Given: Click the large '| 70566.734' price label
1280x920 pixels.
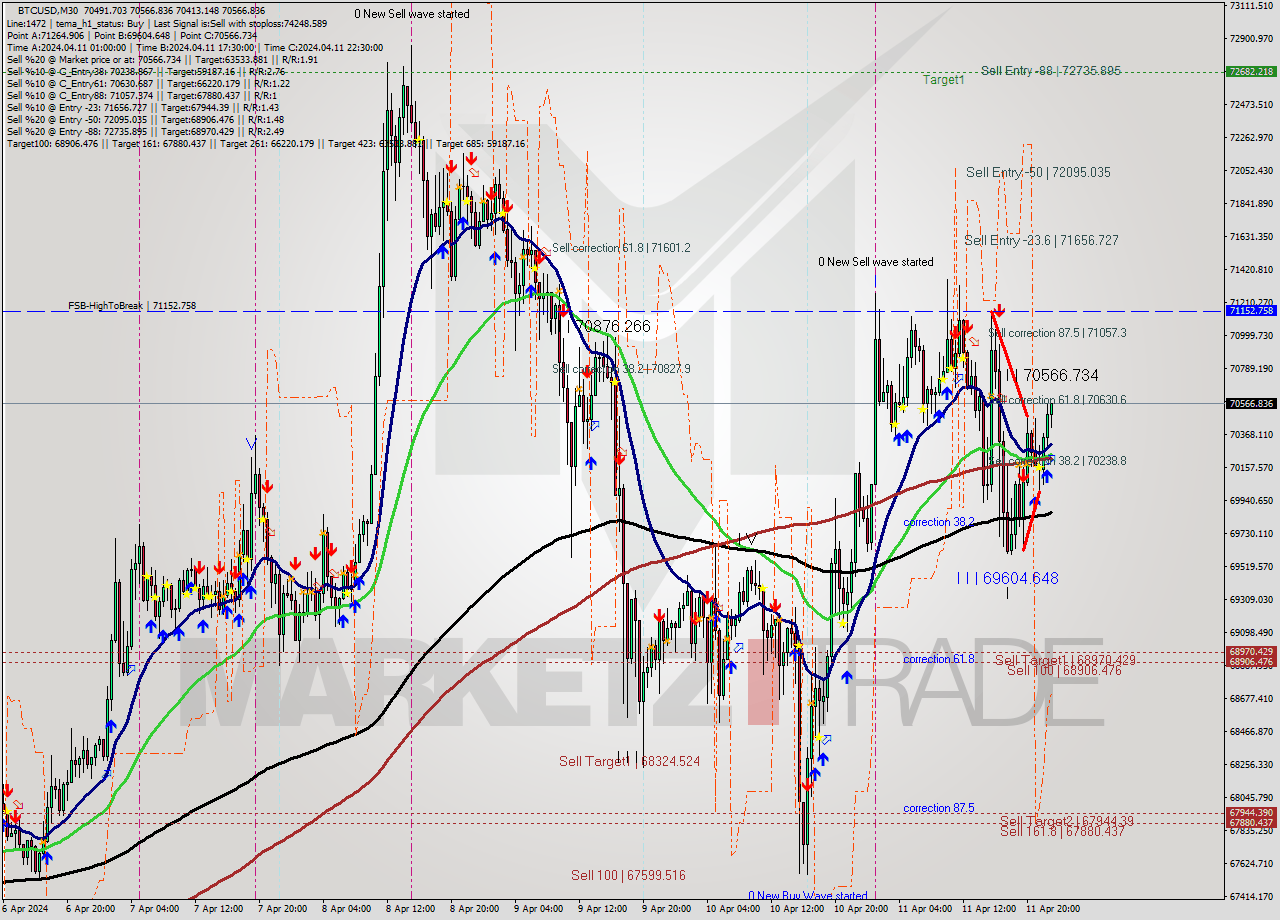Looking at the screenshot, I should point(1057,375).
